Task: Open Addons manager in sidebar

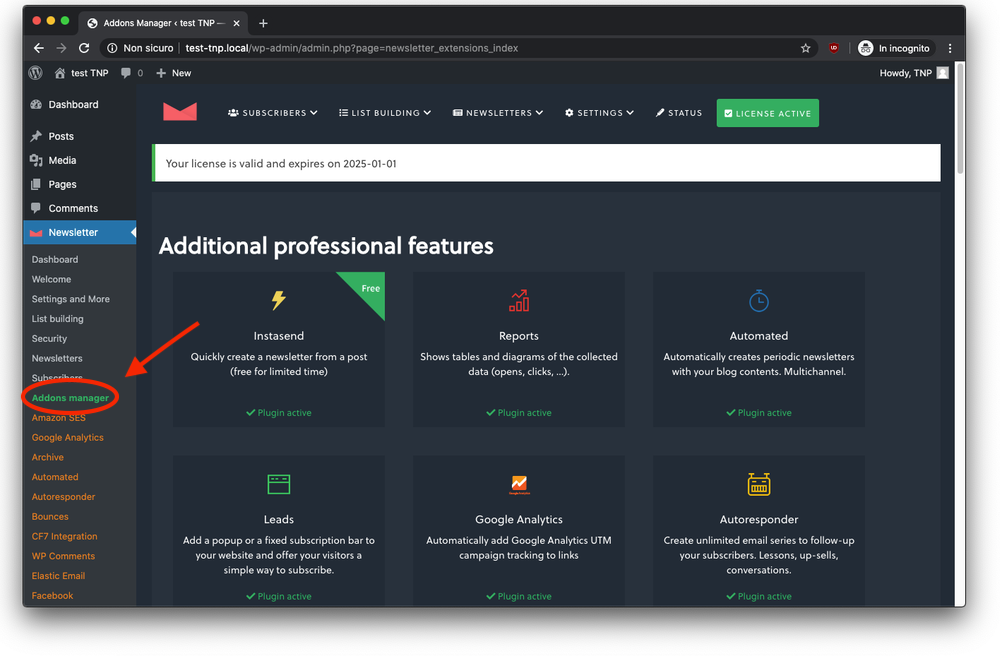Action: [x=70, y=398]
